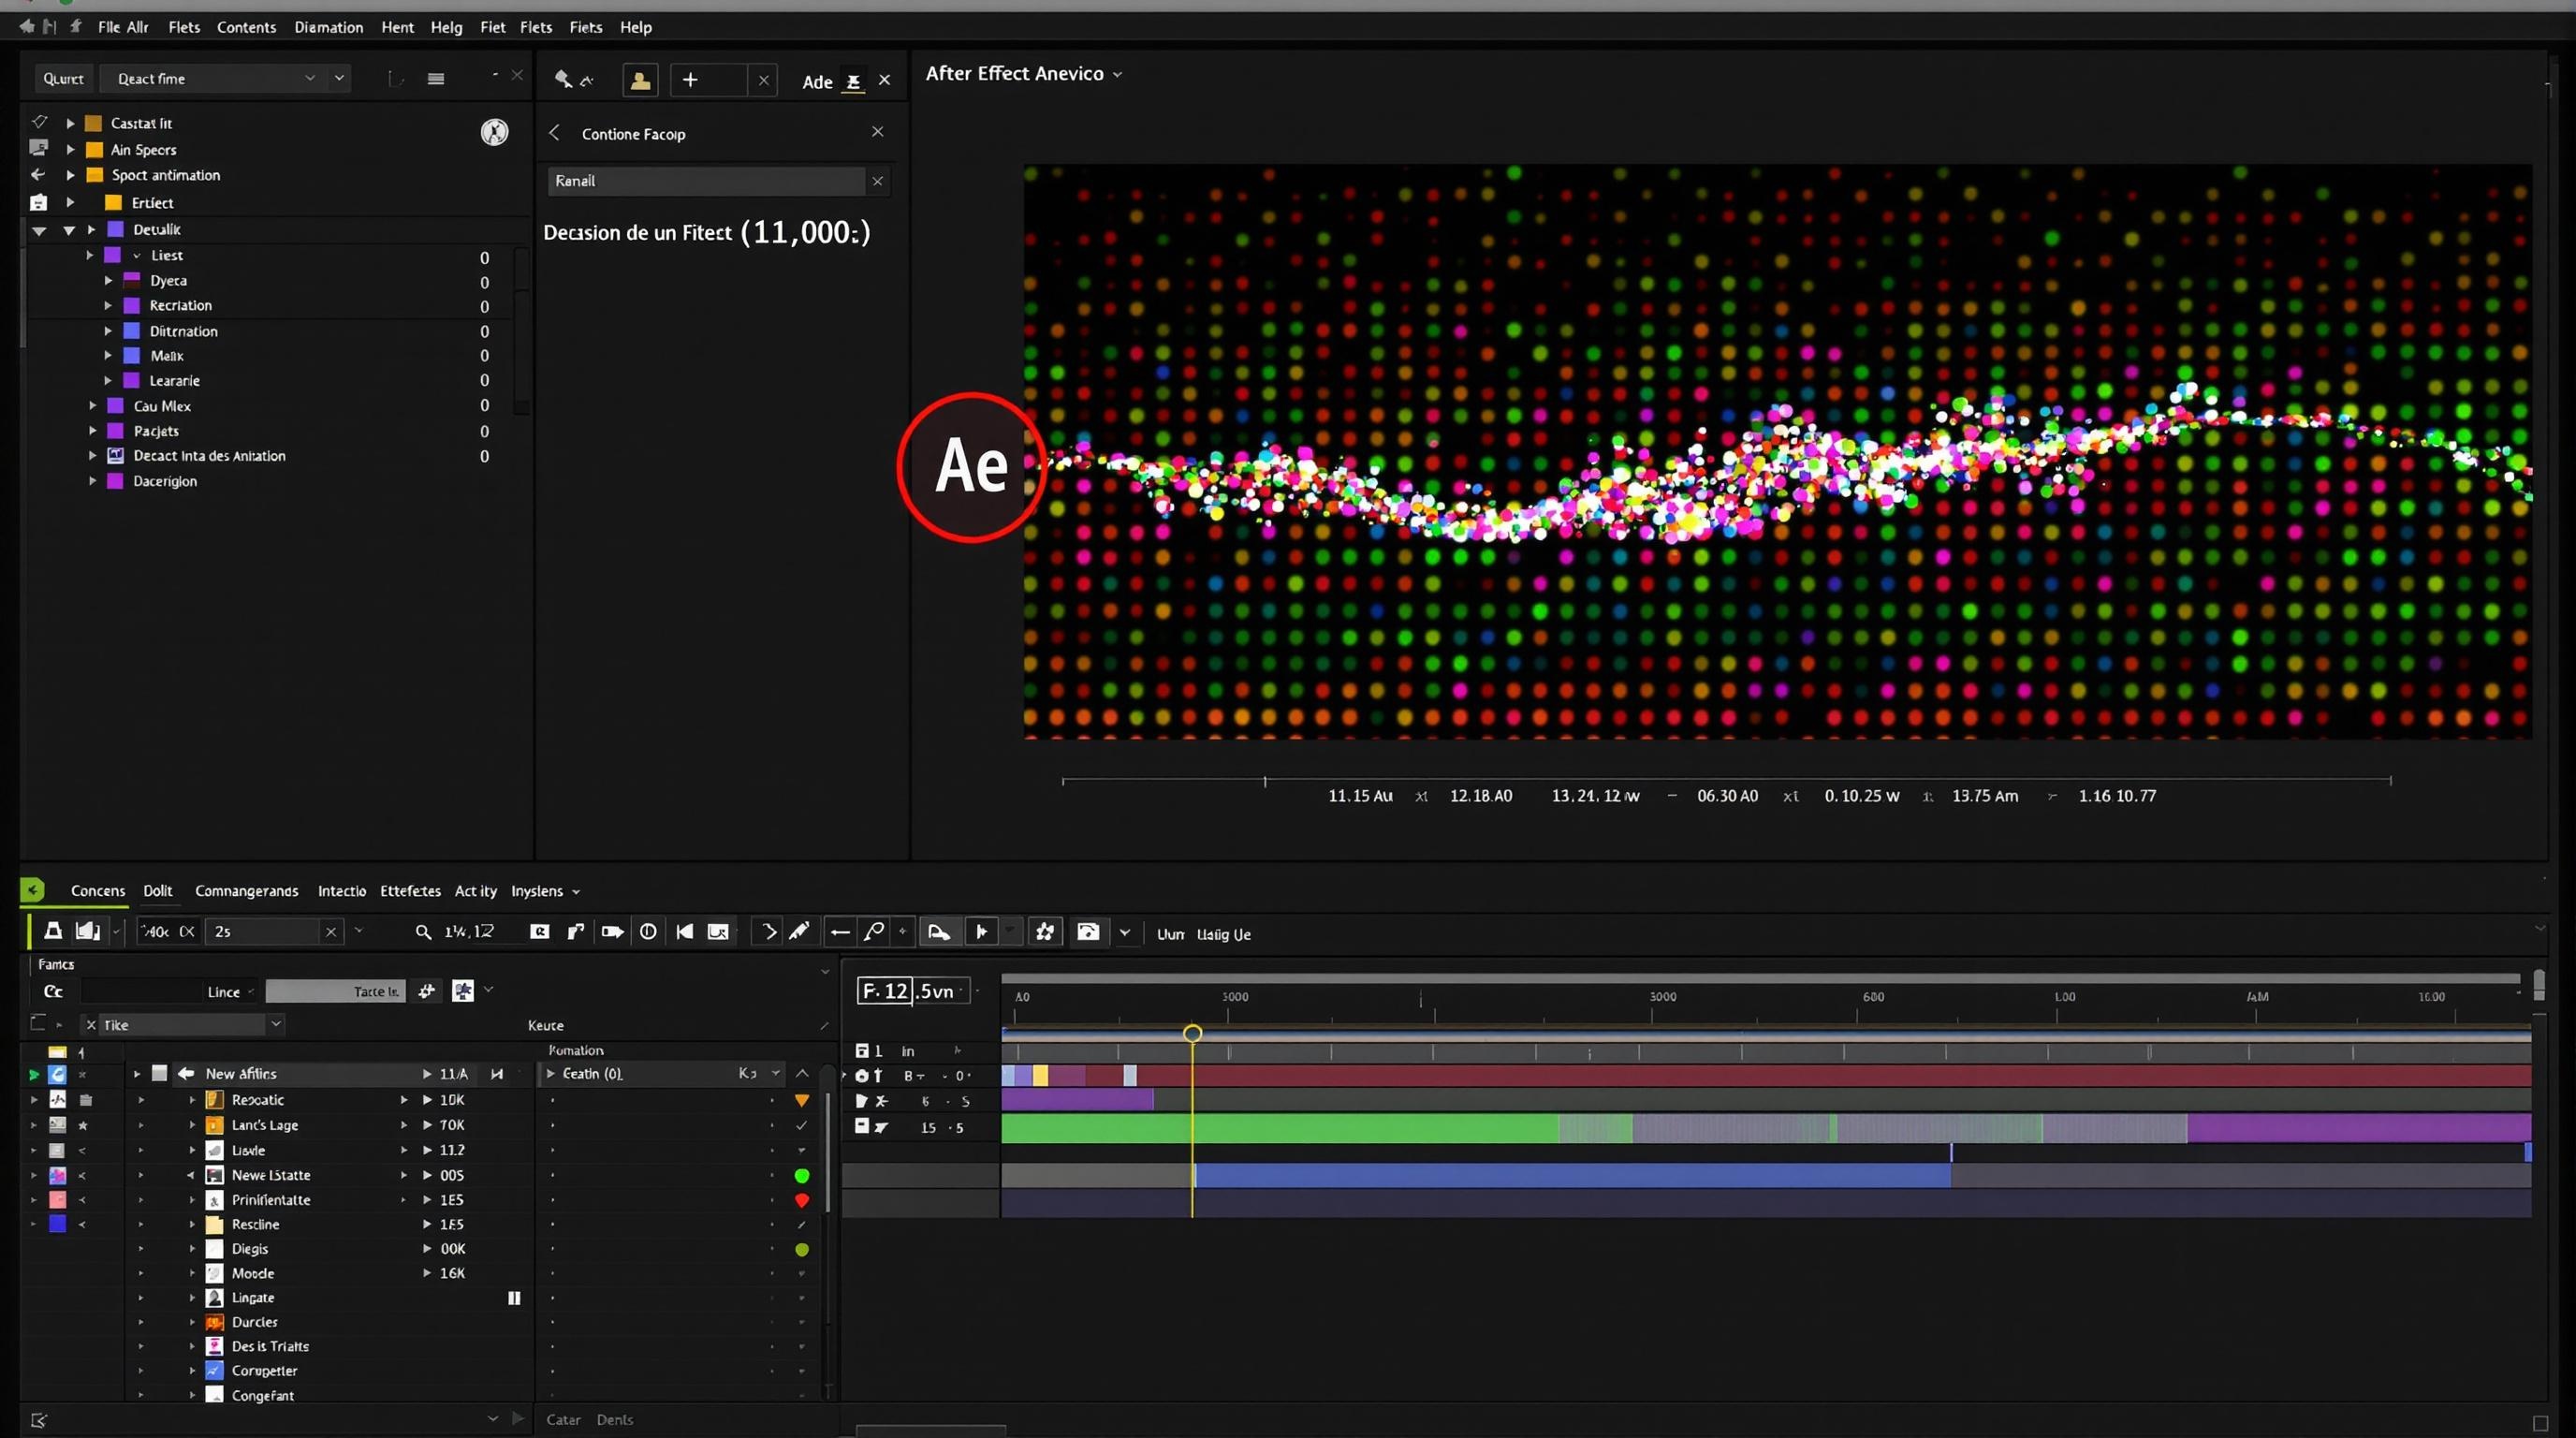Click the green clip on timeline track
The width and height of the screenshot is (2576, 1438).
(1280, 1128)
